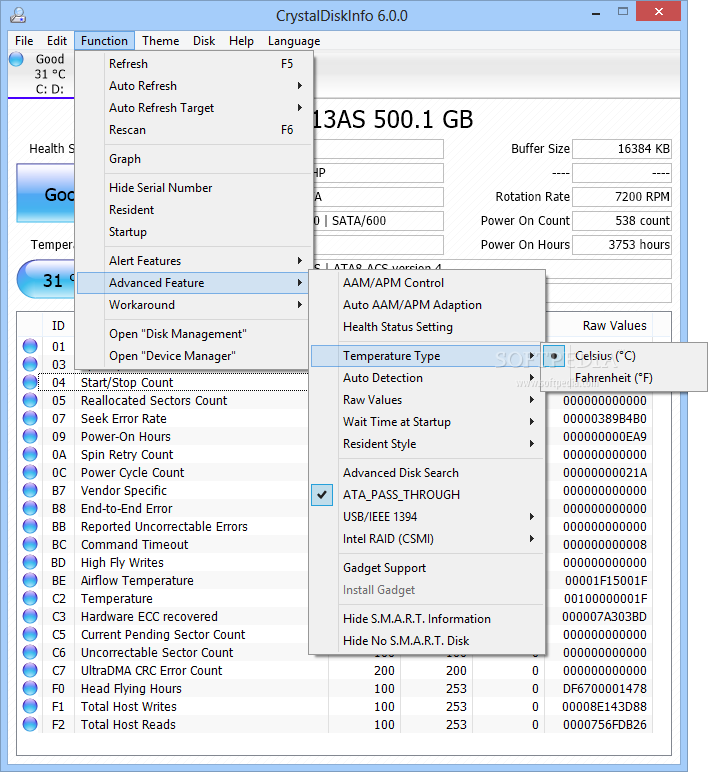Click status orb for C2 Temperature row
The width and height of the screenshot is (708, 772).
tap(30, 598)
